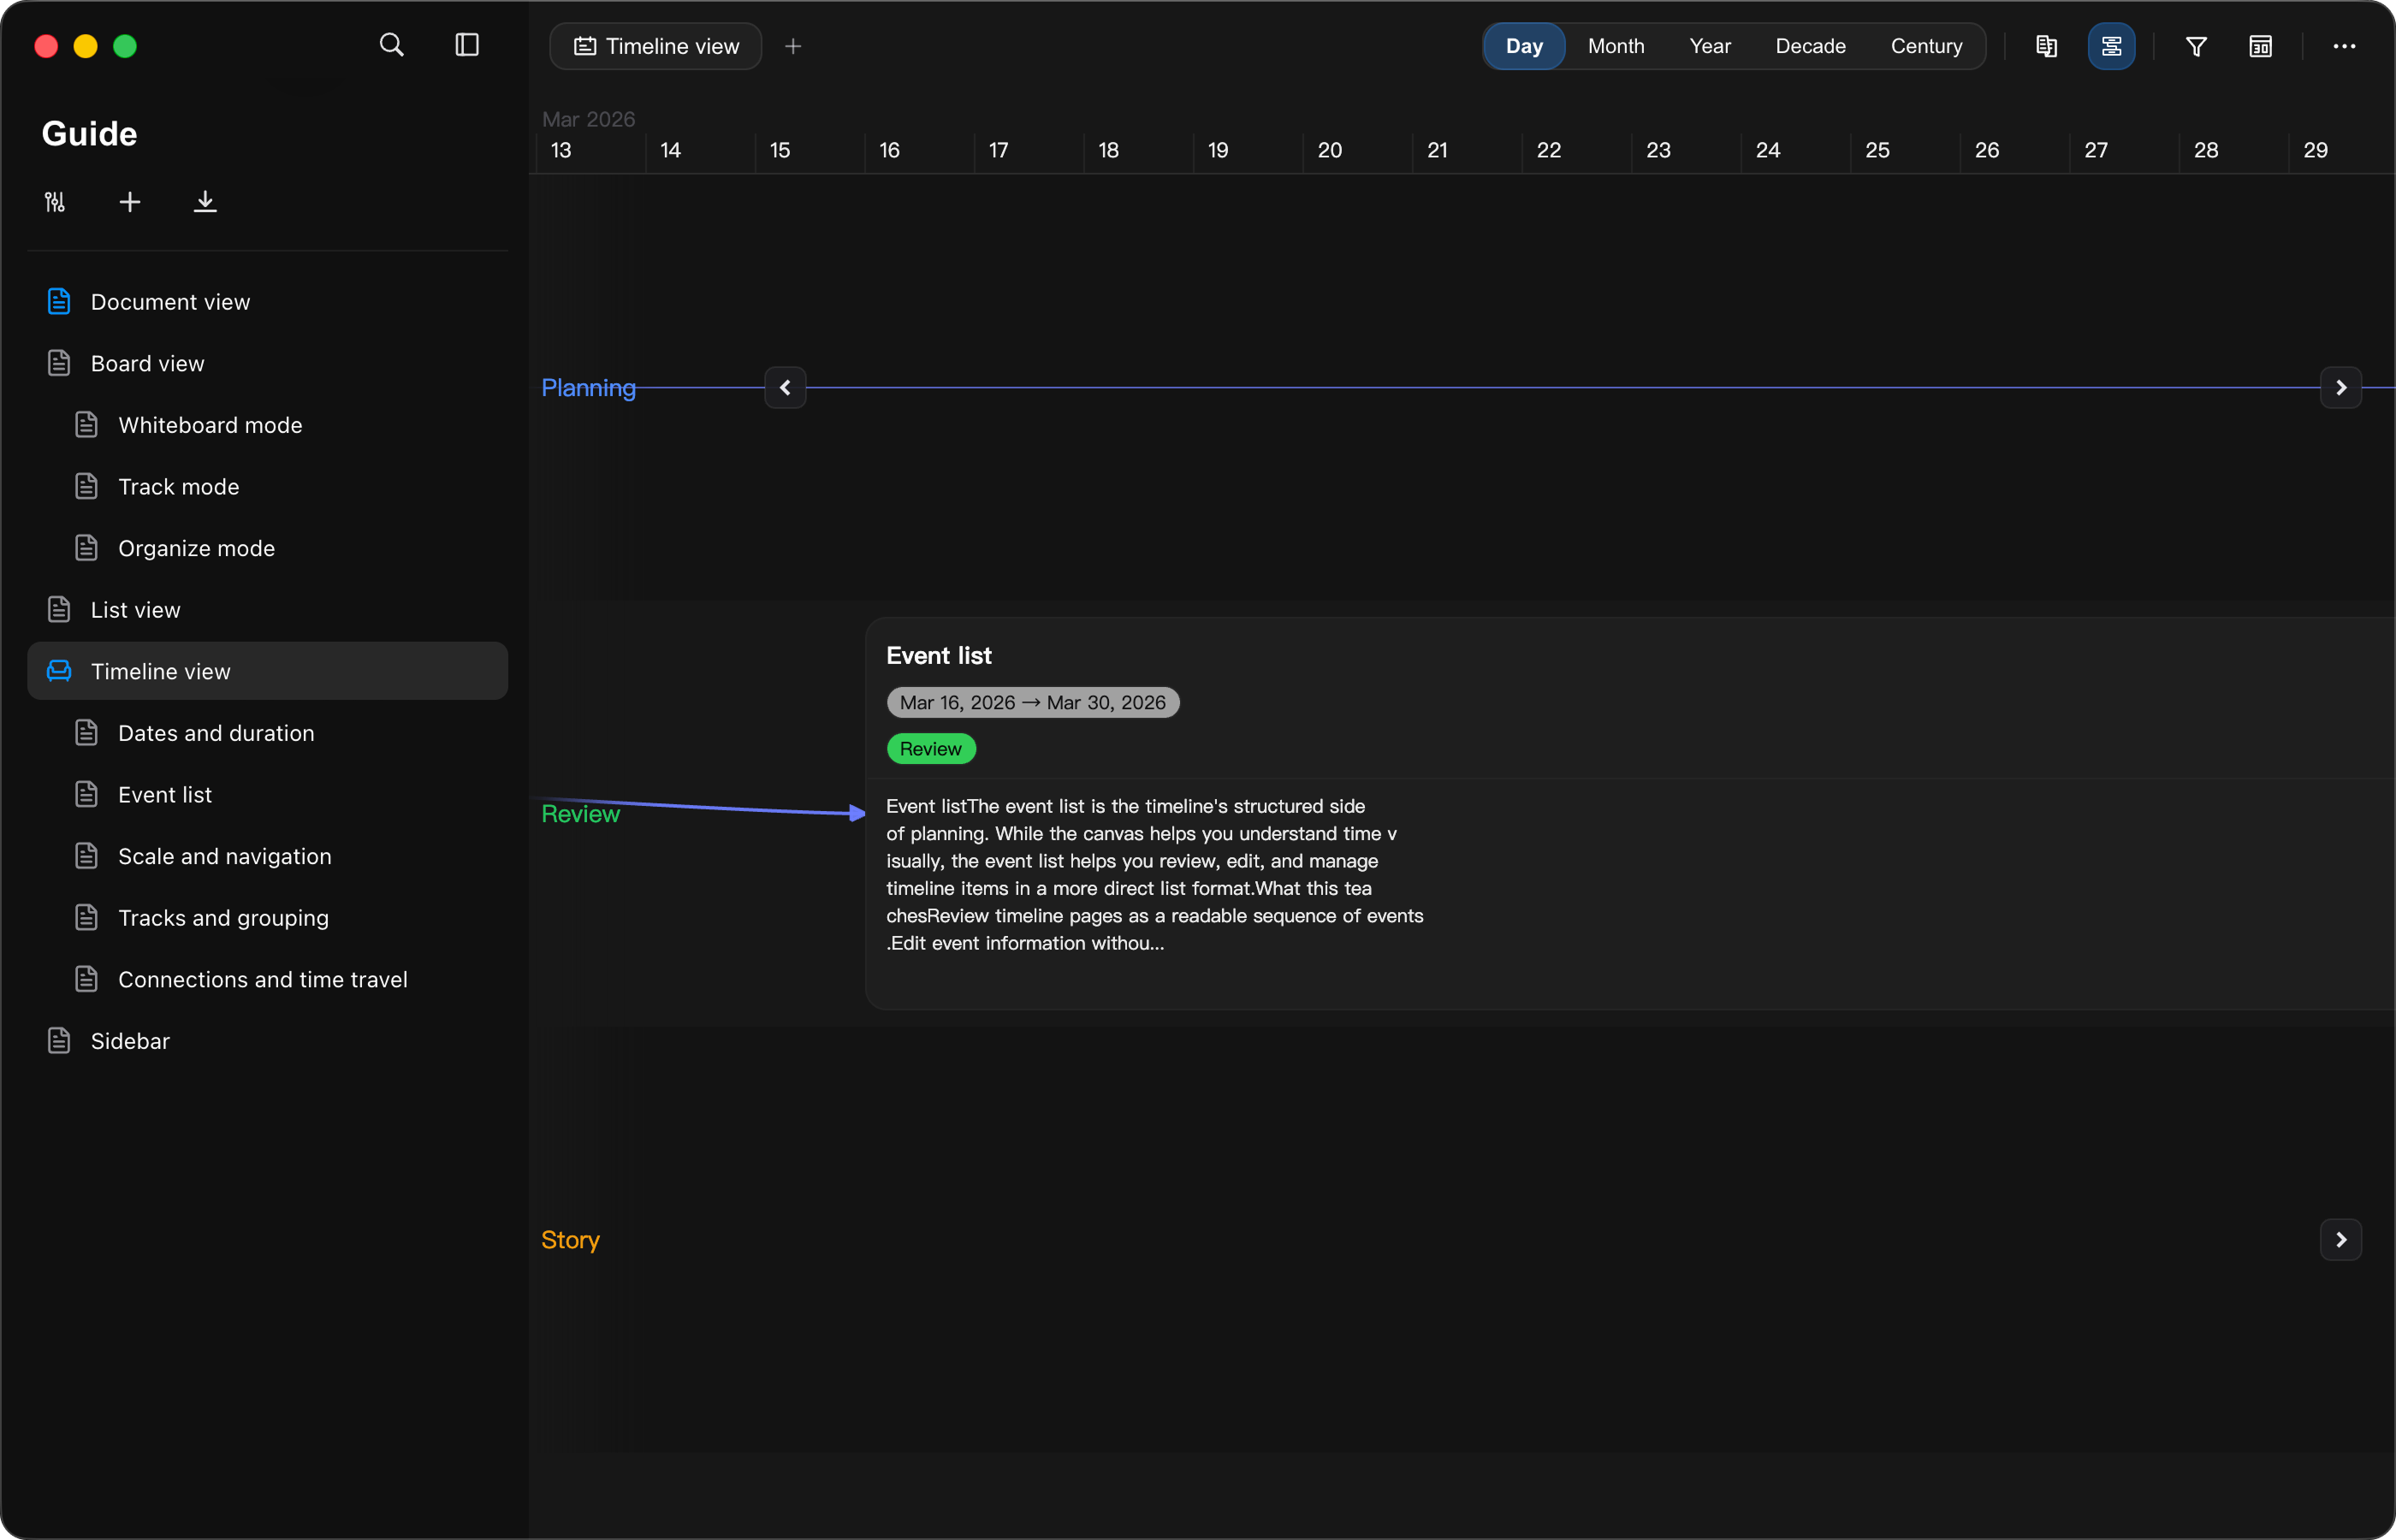Open Document view in sidebar
The height and width of the screenshot is (1540, 2396).
pyautogui.click(x=268, y=301)
